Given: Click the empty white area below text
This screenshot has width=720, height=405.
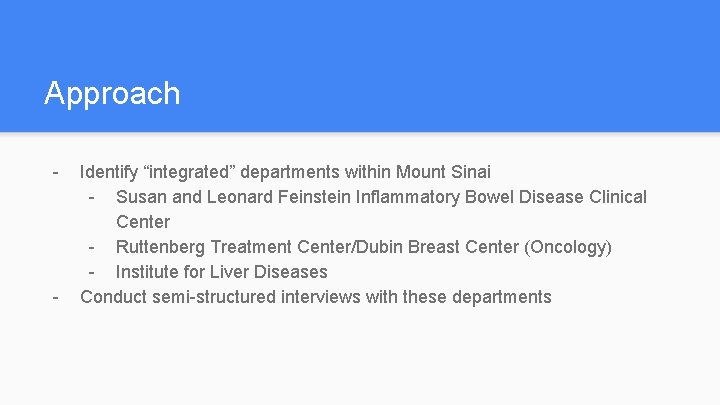Looking at the screenshot, I should pyautogui.click(x=360, y=360).
